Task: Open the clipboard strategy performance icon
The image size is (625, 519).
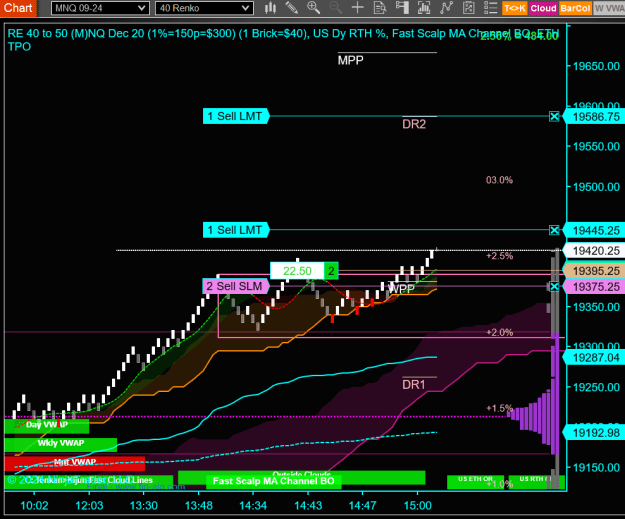Action: pos(469,8)
